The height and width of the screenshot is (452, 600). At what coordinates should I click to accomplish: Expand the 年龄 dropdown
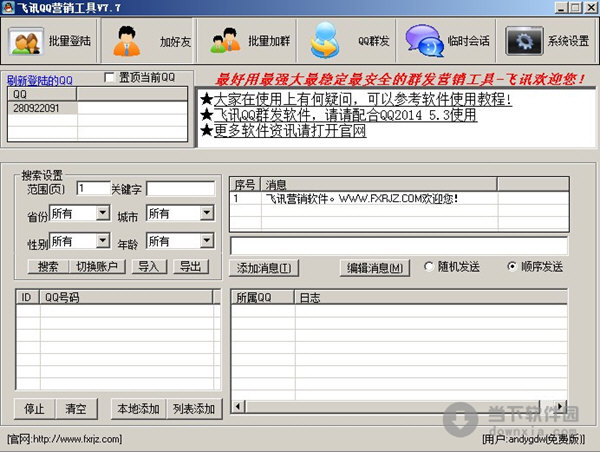point(207,240)
